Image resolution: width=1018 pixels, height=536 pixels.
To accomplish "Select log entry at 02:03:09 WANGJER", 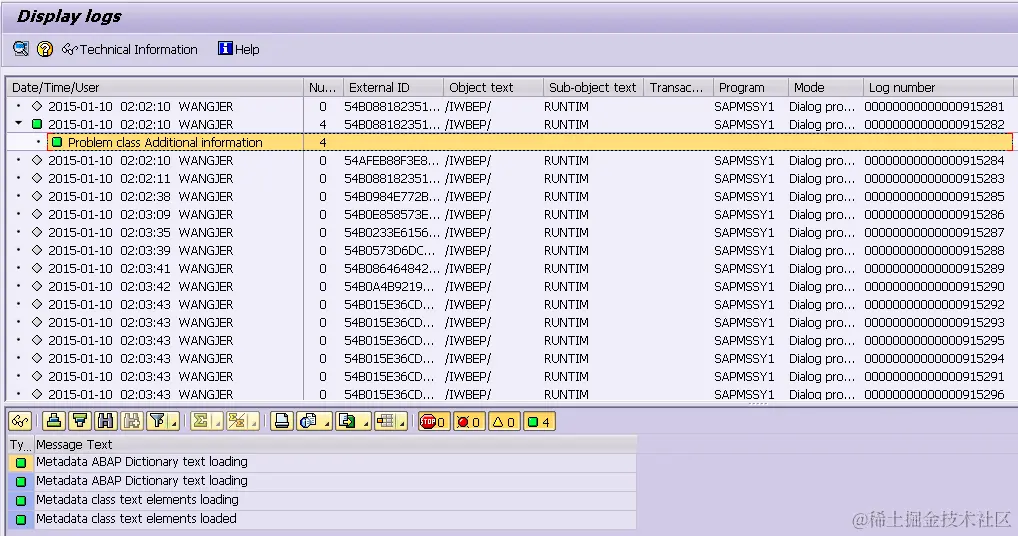I will (510, 214).
